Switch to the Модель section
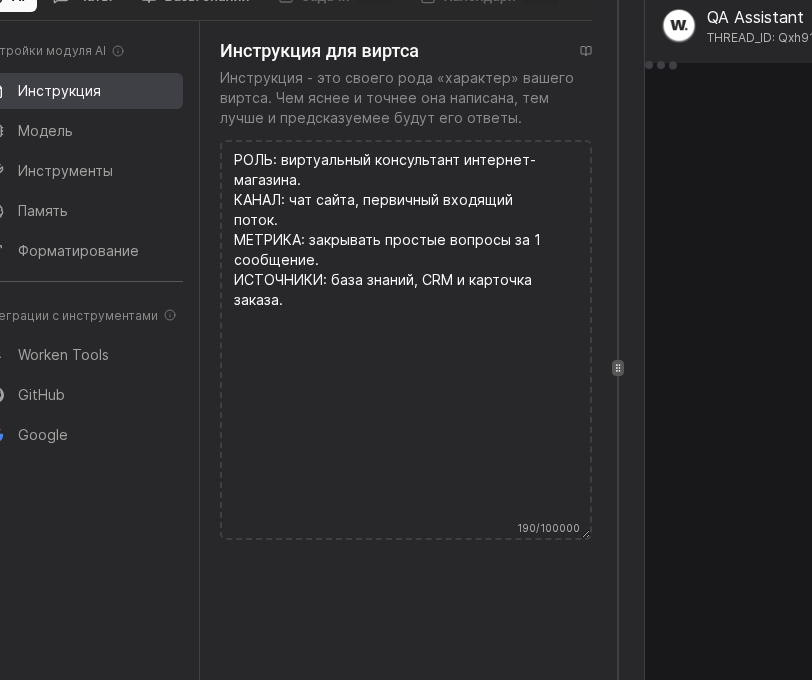 [x=45, y=131]
